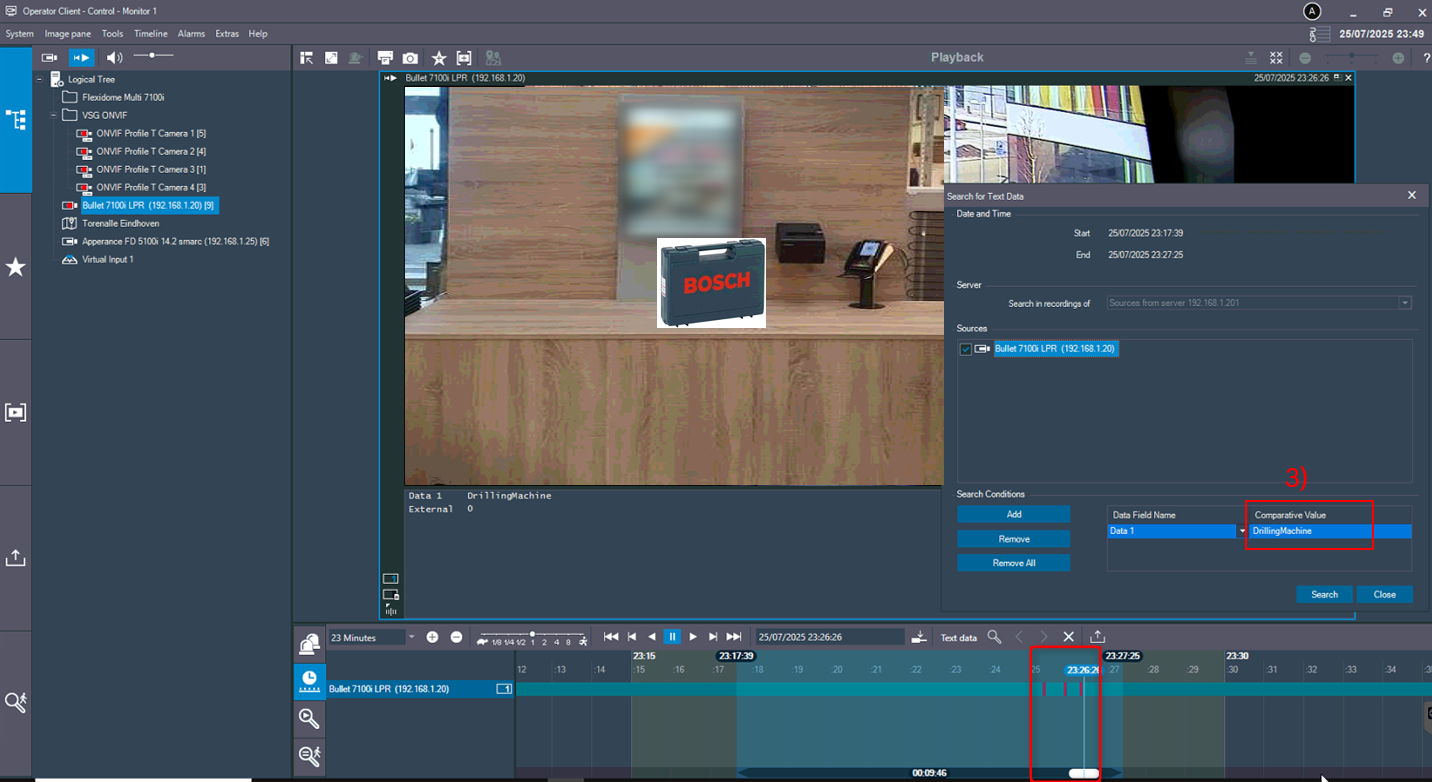Collapse the VSG ONVIF folder
The width and height of the screenshot is (1432, 782).
(x=54, y=115)
